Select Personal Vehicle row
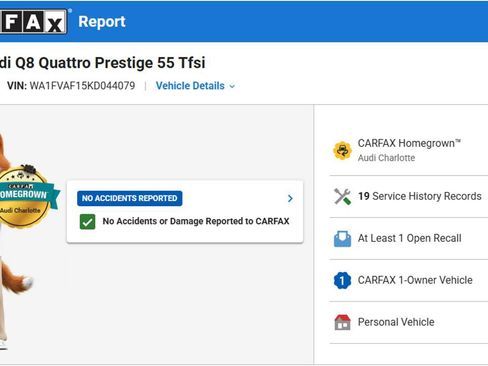488x366 pixels. 409,322
